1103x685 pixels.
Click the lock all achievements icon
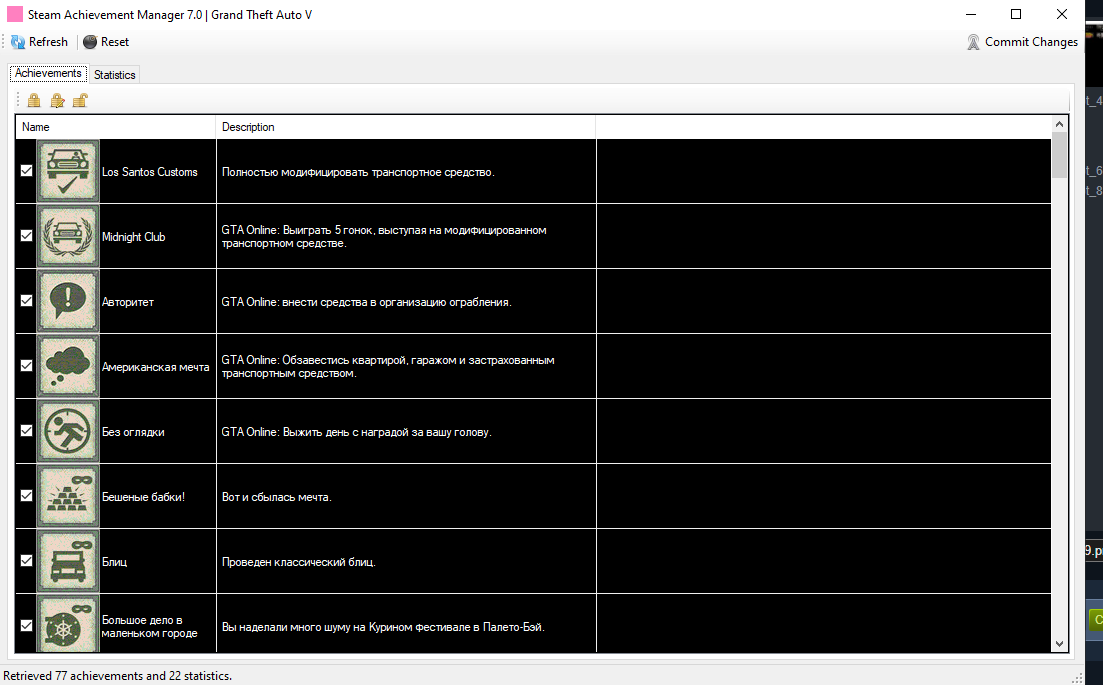click(x=34, y=101)
